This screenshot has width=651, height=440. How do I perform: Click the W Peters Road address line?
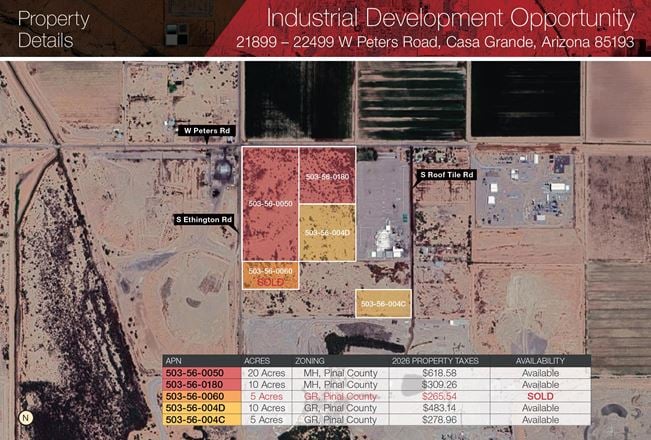(x=435, y=42)
